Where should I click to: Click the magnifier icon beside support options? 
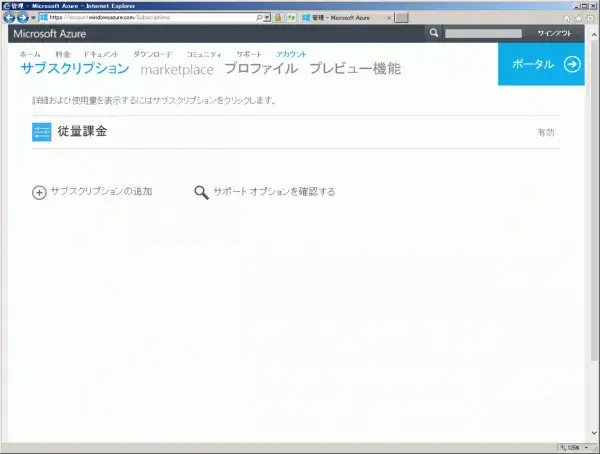click(x=201, y=193)
